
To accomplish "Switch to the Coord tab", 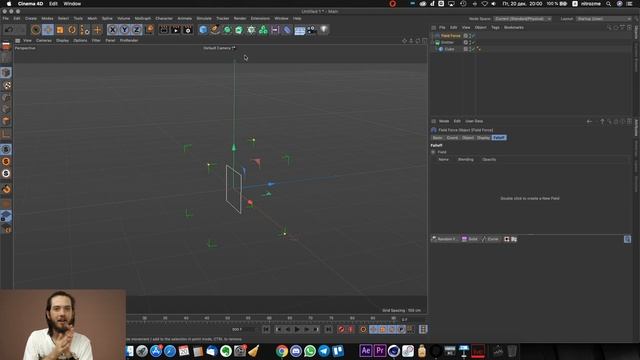I will [452, 138].
